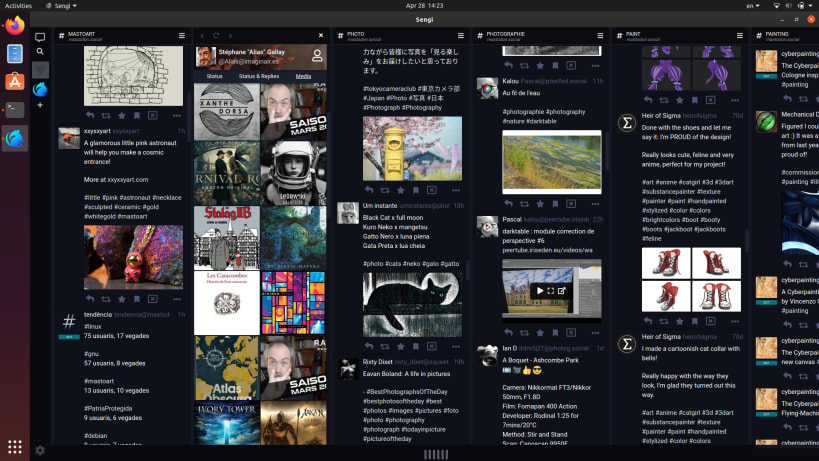Reply to the brick arch sketch post
The width and height of the screenshot is (819, 461).
90,115
